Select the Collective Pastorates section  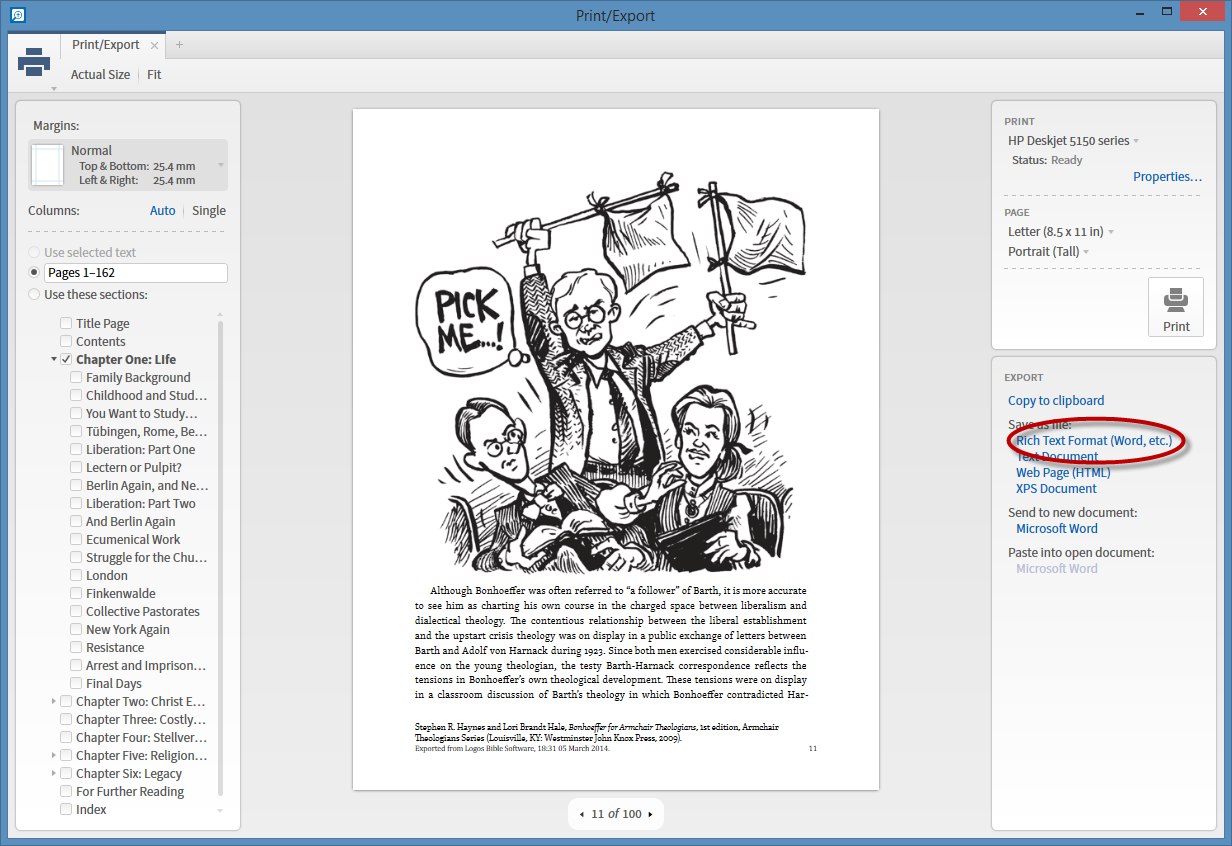pos(143,612)
